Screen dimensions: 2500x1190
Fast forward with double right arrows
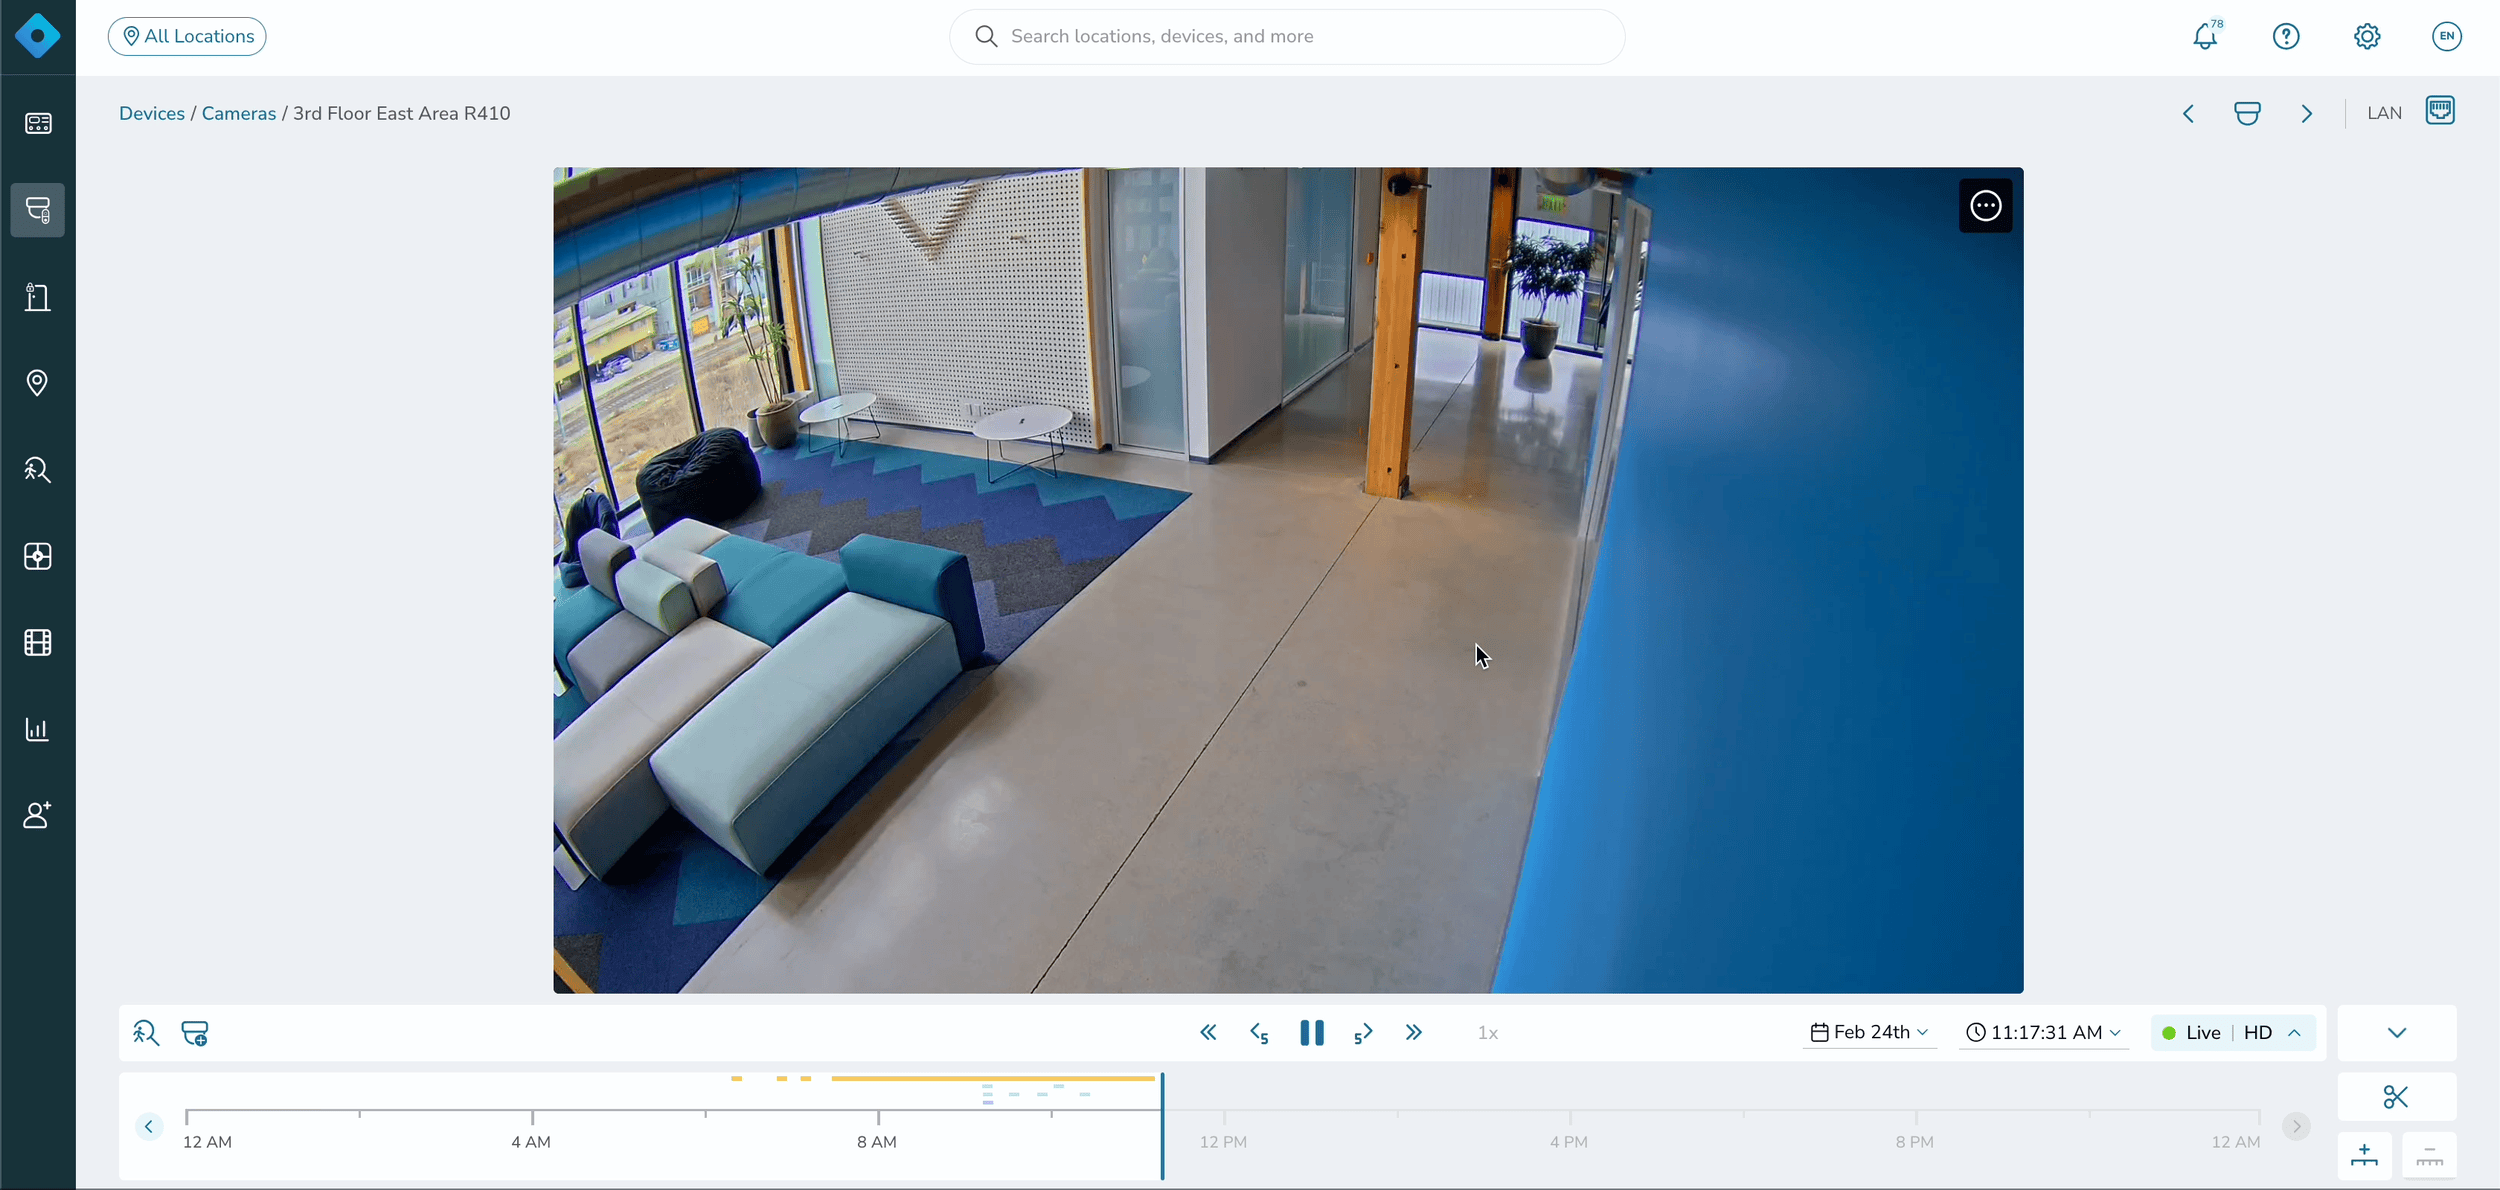pyautogui.click(x=1413, y=1033)
